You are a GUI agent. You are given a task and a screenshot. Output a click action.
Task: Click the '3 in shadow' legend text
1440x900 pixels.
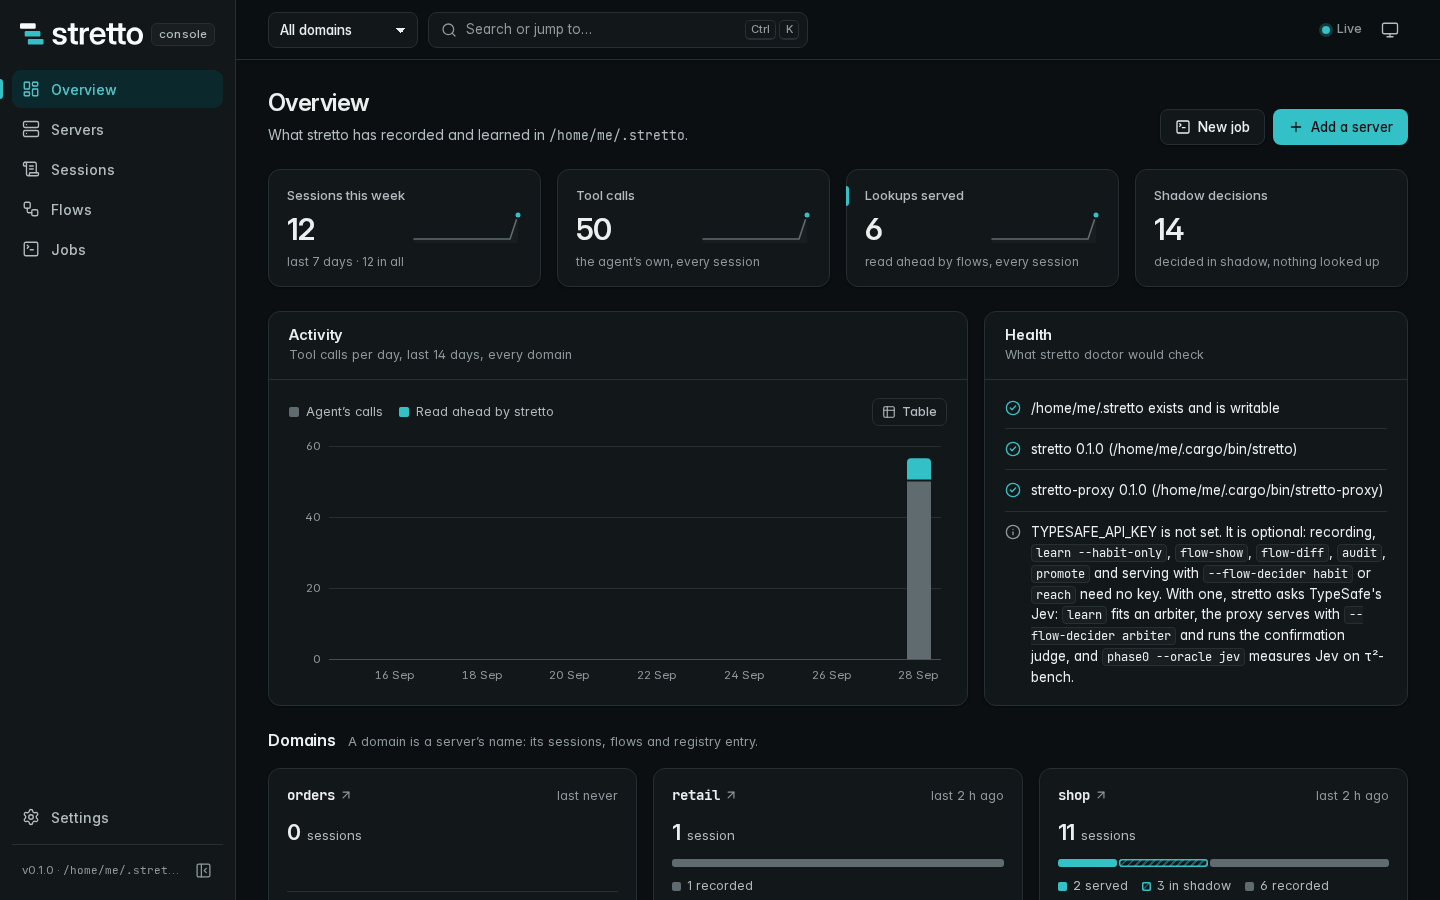coord(1194,886)
